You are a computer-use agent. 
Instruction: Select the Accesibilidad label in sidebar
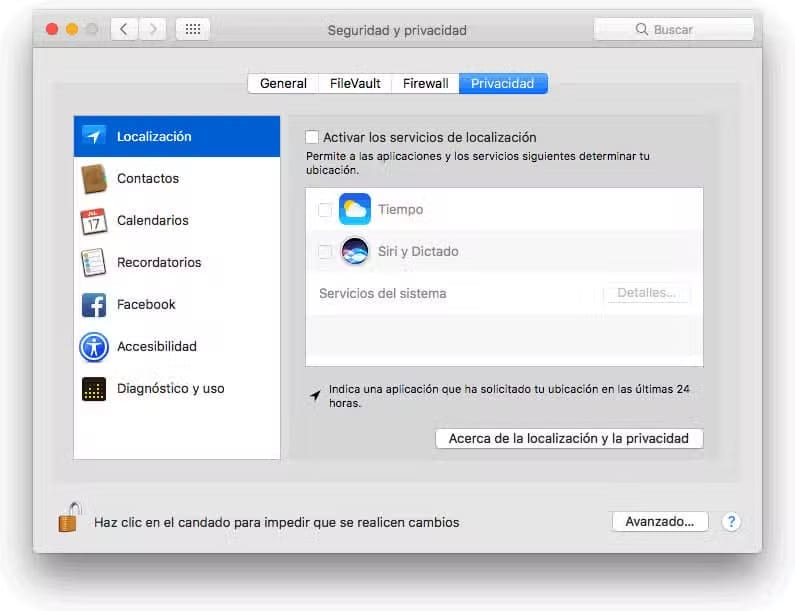157,346
